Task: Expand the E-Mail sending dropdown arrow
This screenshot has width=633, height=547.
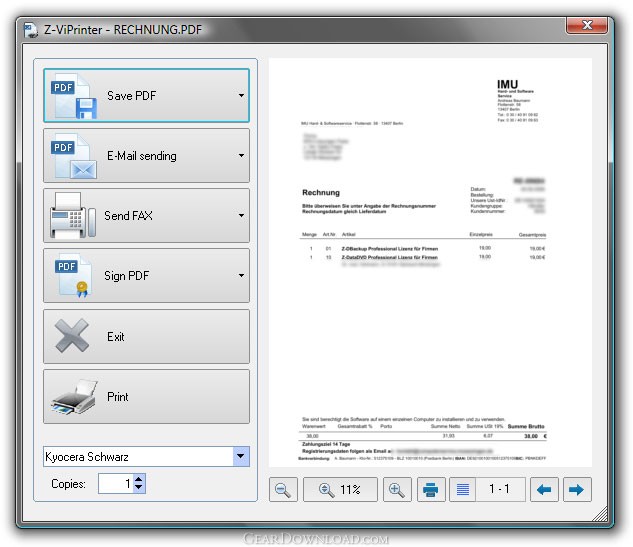Action: click(x=241, y=155)
